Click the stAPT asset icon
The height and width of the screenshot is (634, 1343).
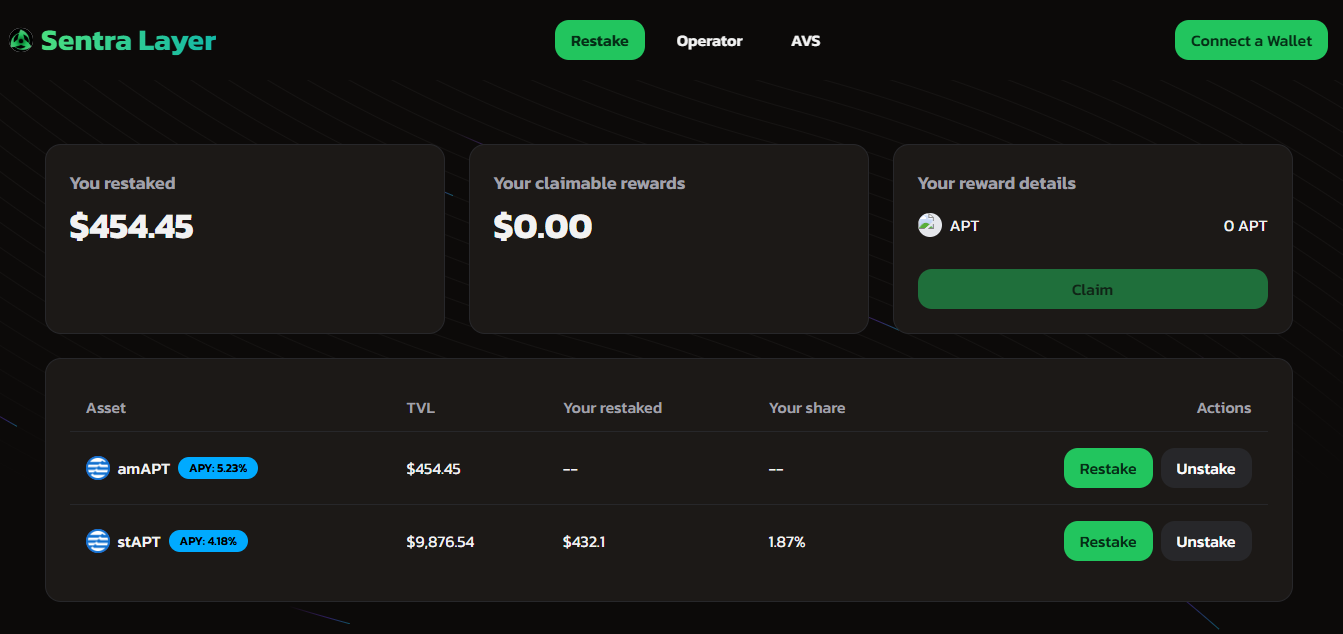[97, 541]
